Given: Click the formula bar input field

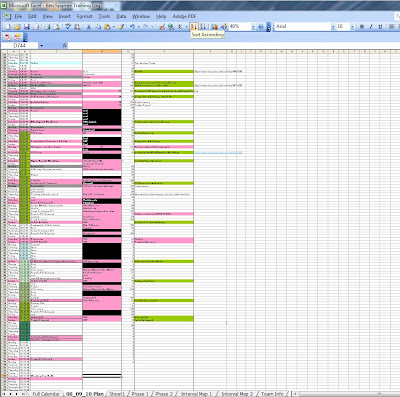Looking at the screenshot, I should click(x=233, y=46).
